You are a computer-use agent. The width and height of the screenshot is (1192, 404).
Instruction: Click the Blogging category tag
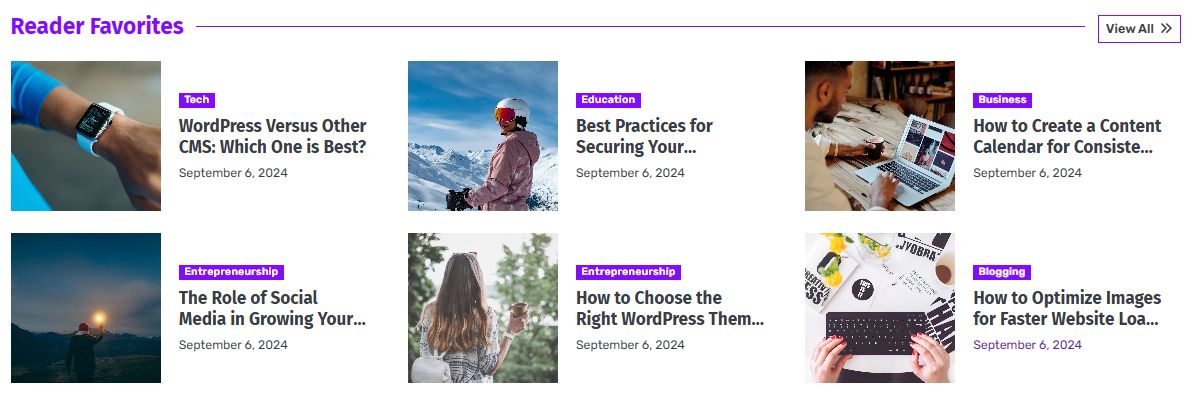(x=1001, y=272)
